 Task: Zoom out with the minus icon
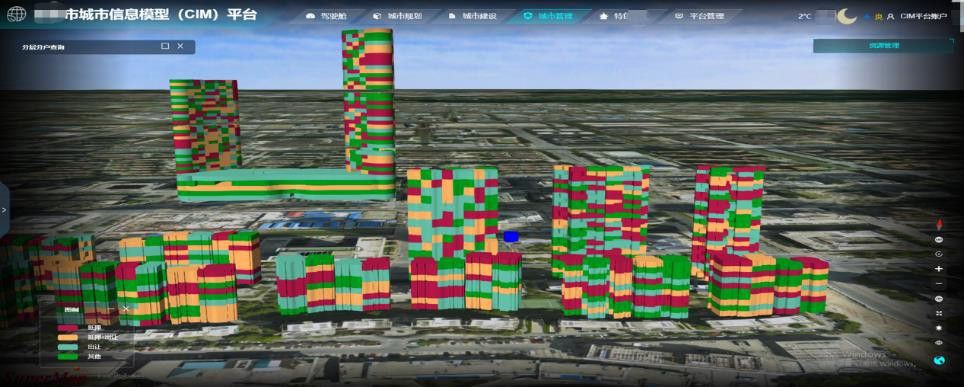939,284
